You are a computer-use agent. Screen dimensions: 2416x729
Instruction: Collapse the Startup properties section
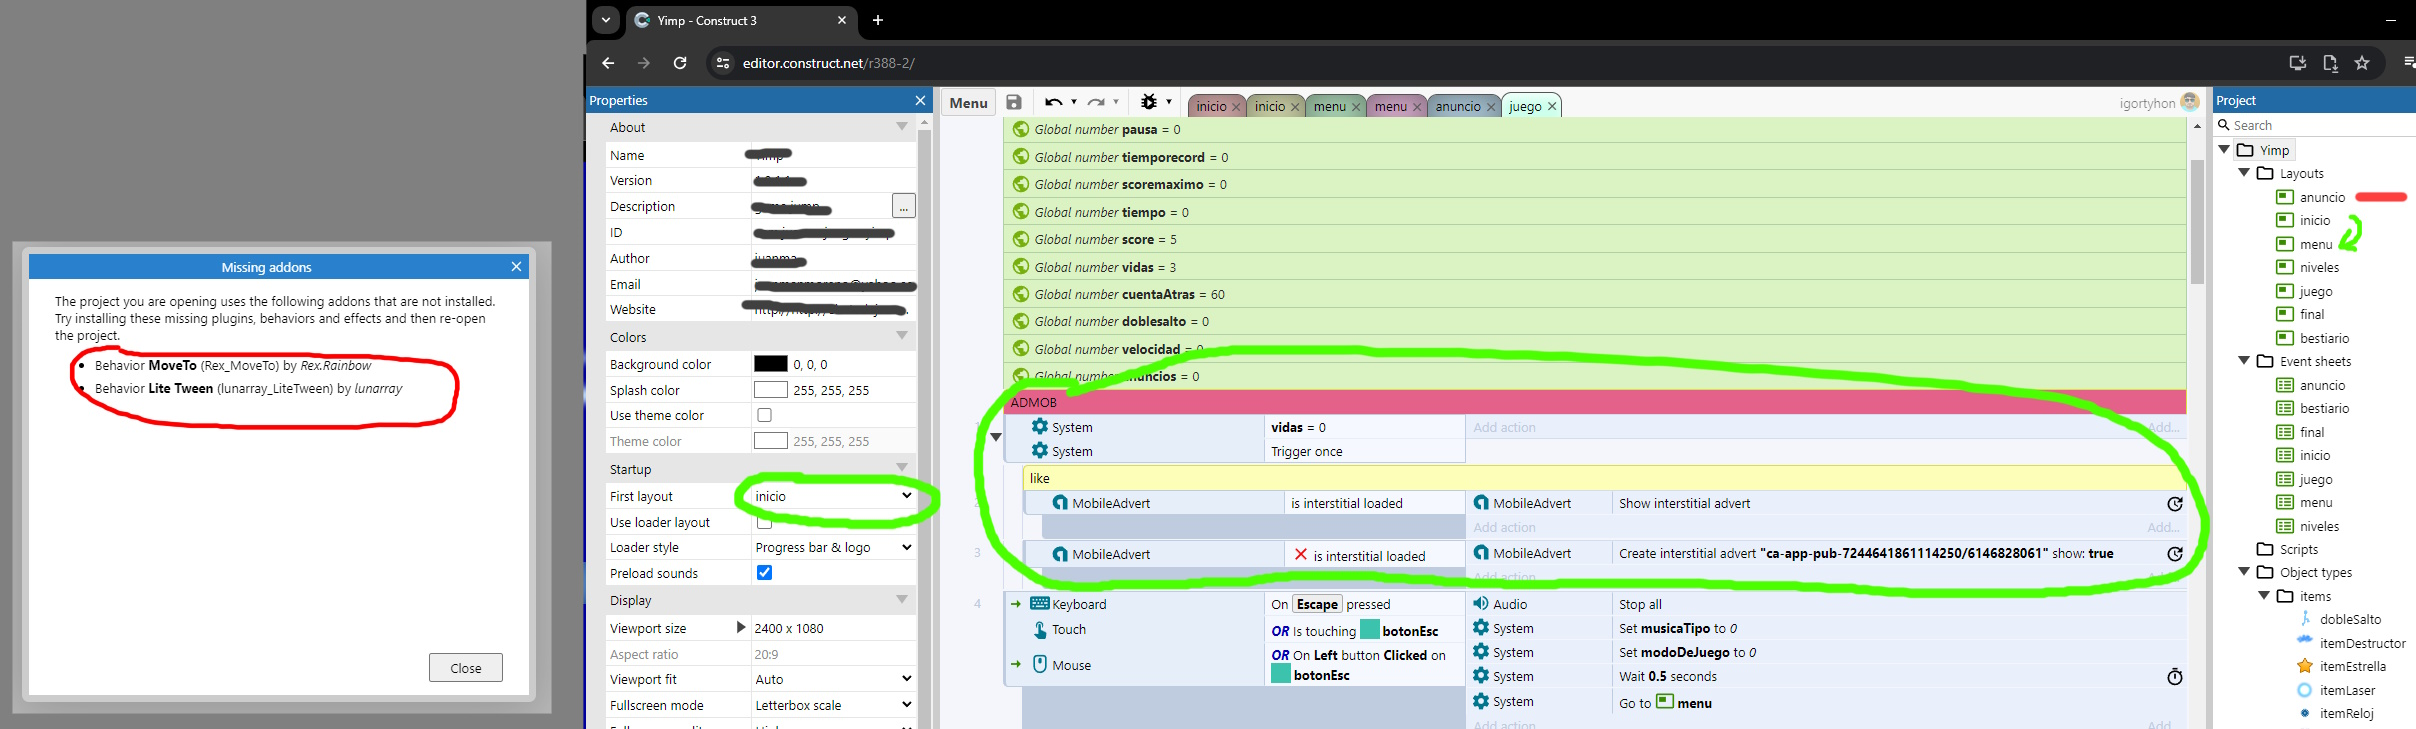click(901, 468)
